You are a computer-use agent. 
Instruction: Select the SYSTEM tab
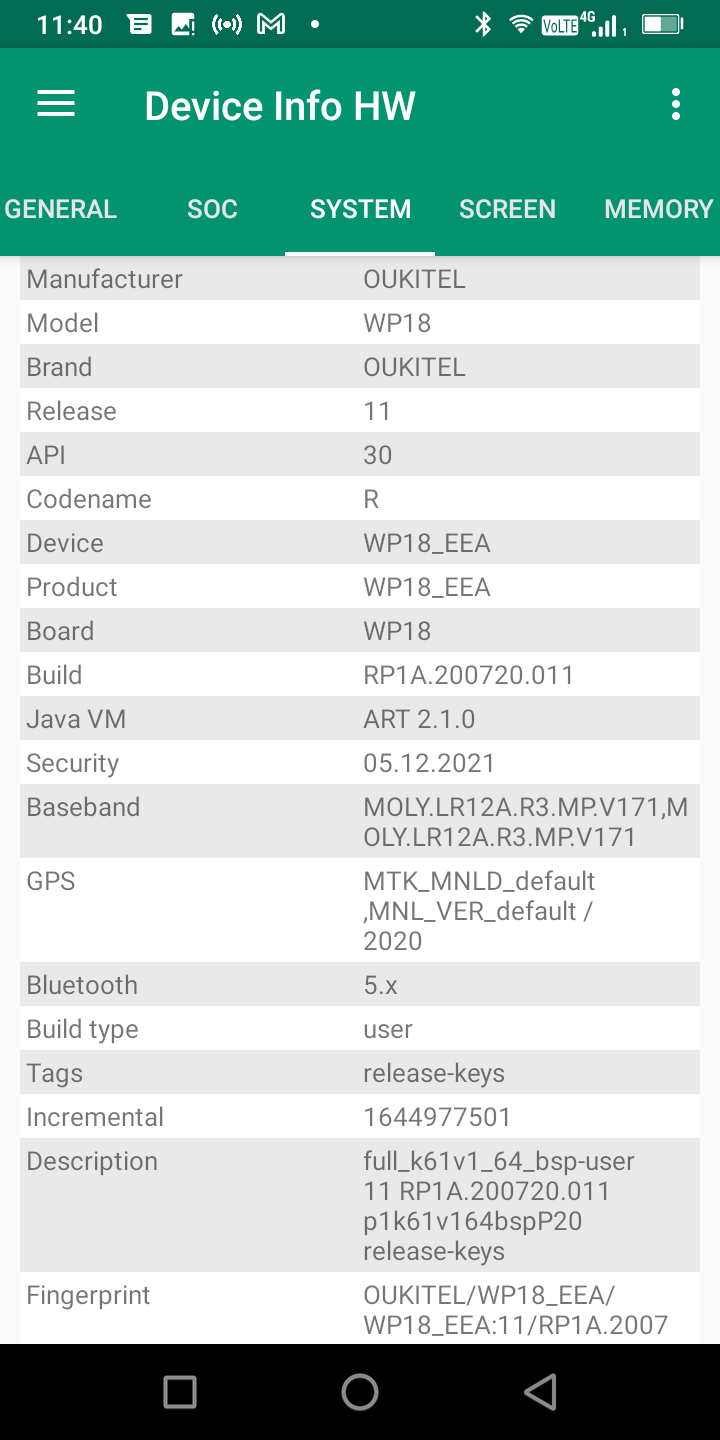(x=360, y=209)
